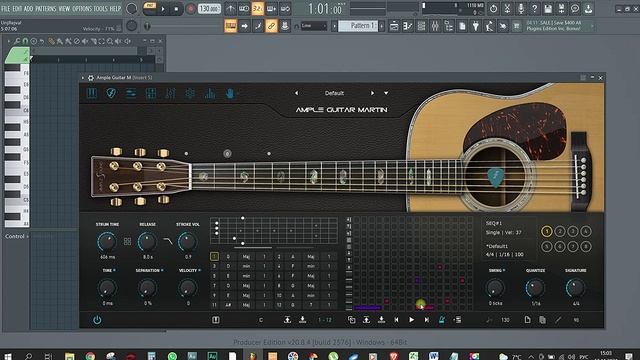Open the Channel rack icon
This screenshot has height=360, width=640.
[x=421, y=26]
